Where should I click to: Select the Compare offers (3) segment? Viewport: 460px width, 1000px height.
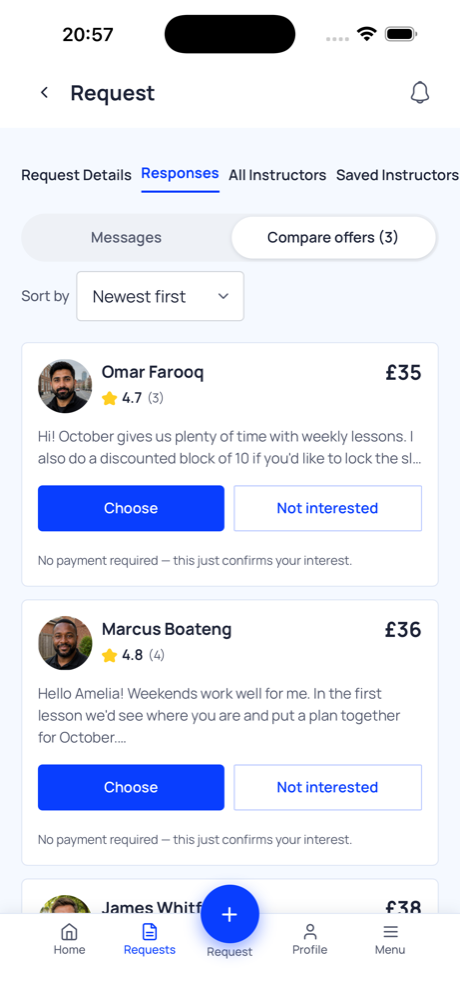333,238
